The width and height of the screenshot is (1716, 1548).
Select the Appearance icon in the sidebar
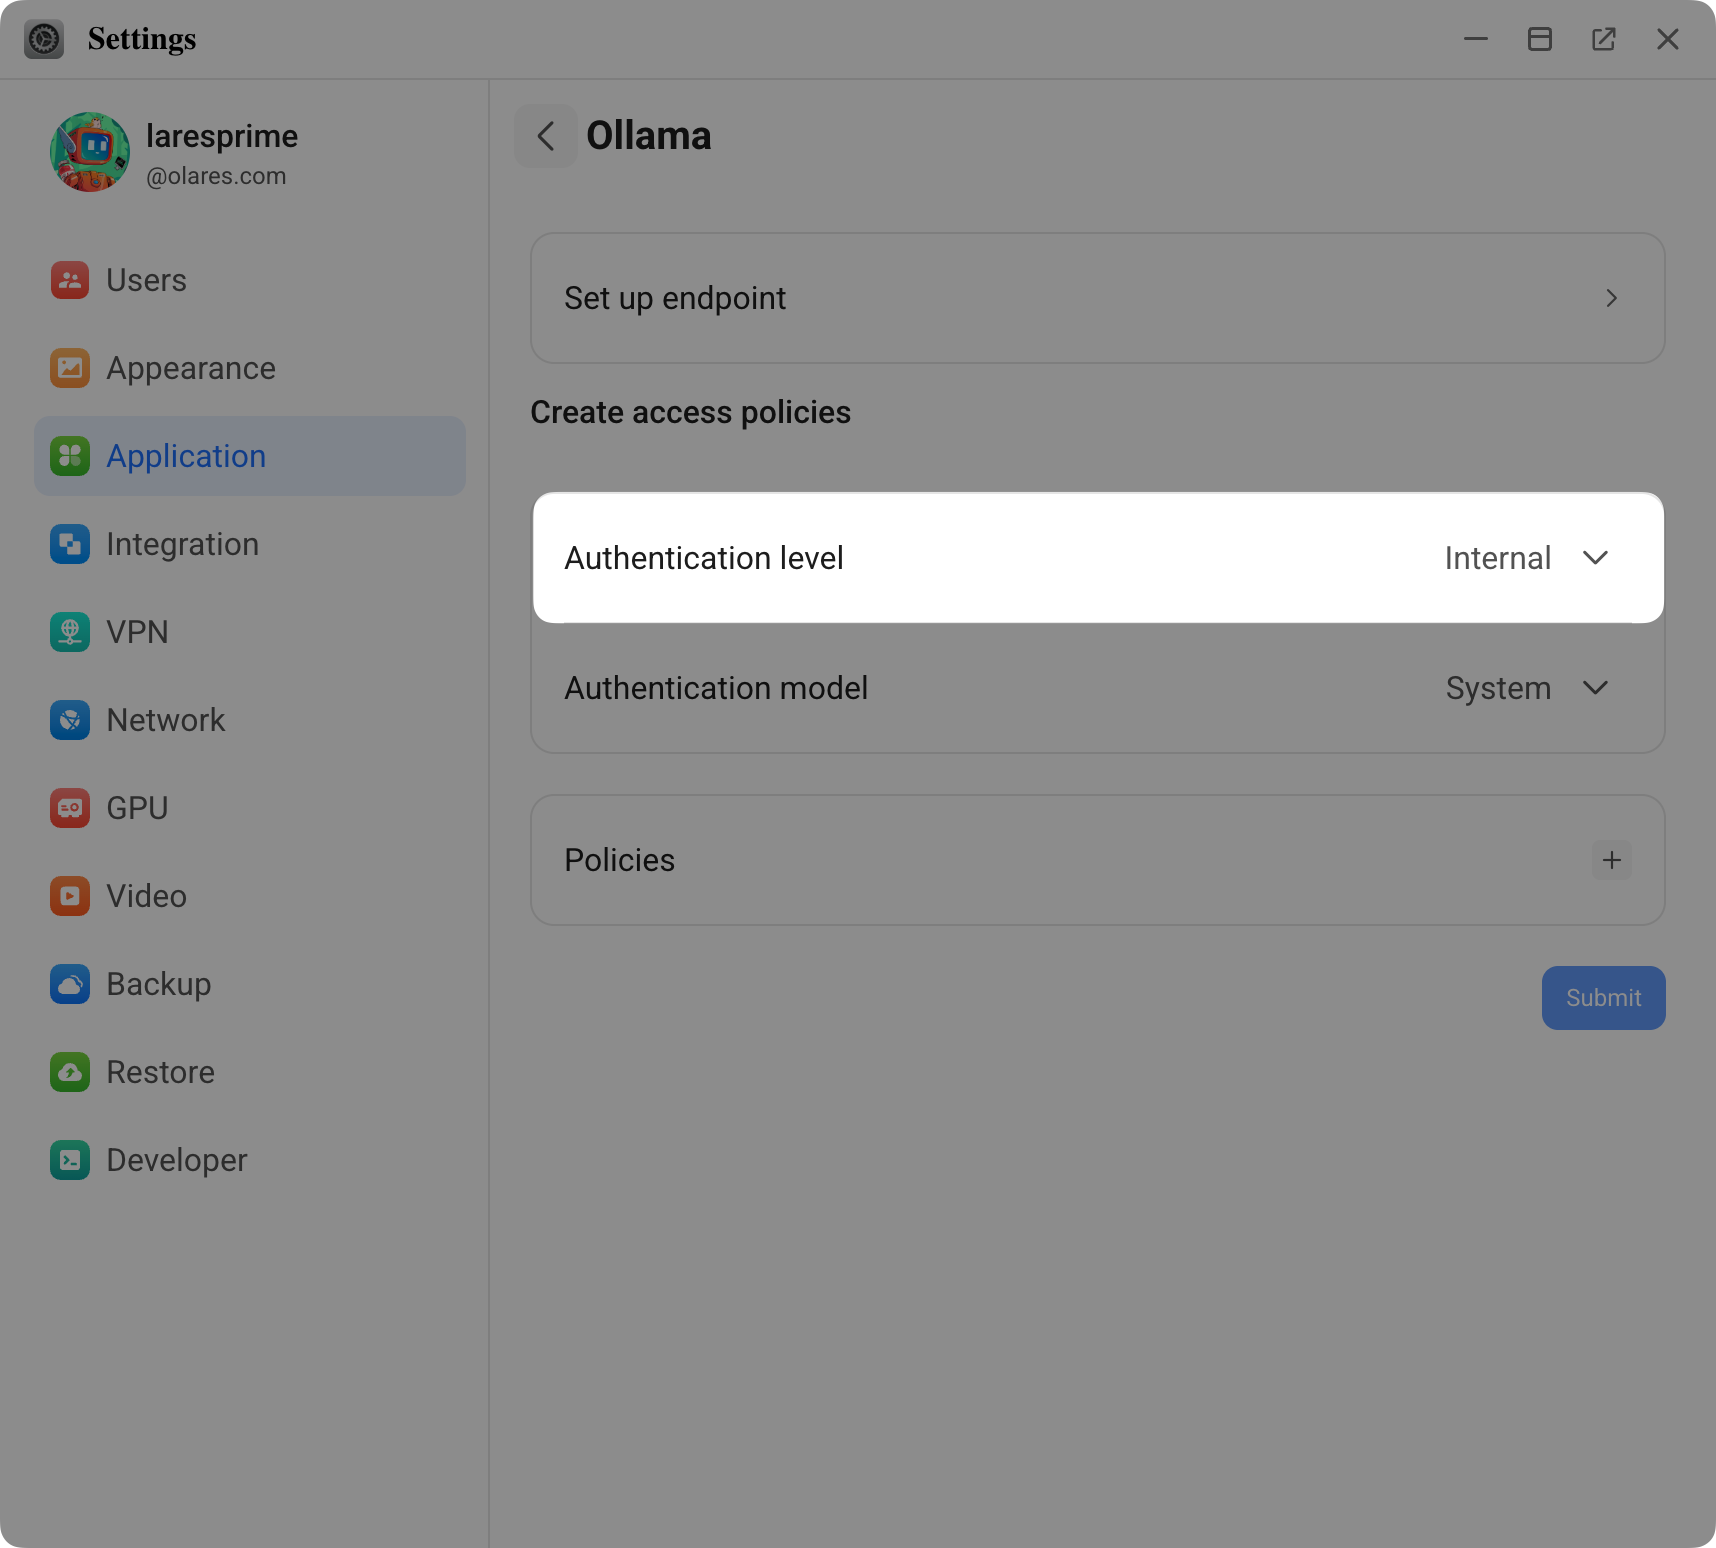click(69, 368)
